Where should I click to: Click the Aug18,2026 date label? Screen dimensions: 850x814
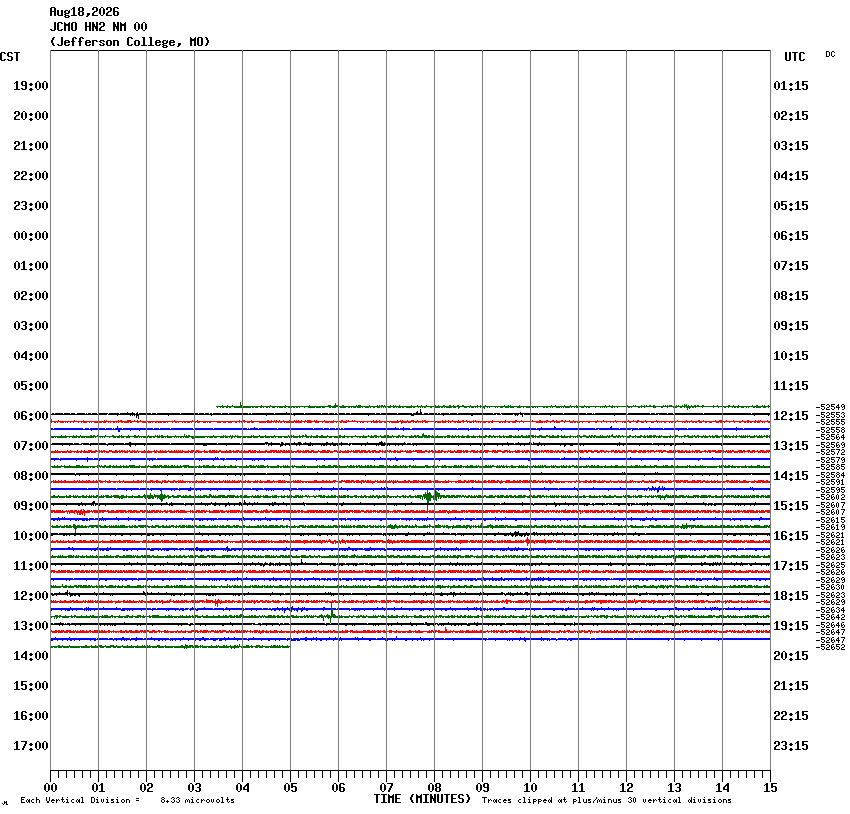point(84,11)
